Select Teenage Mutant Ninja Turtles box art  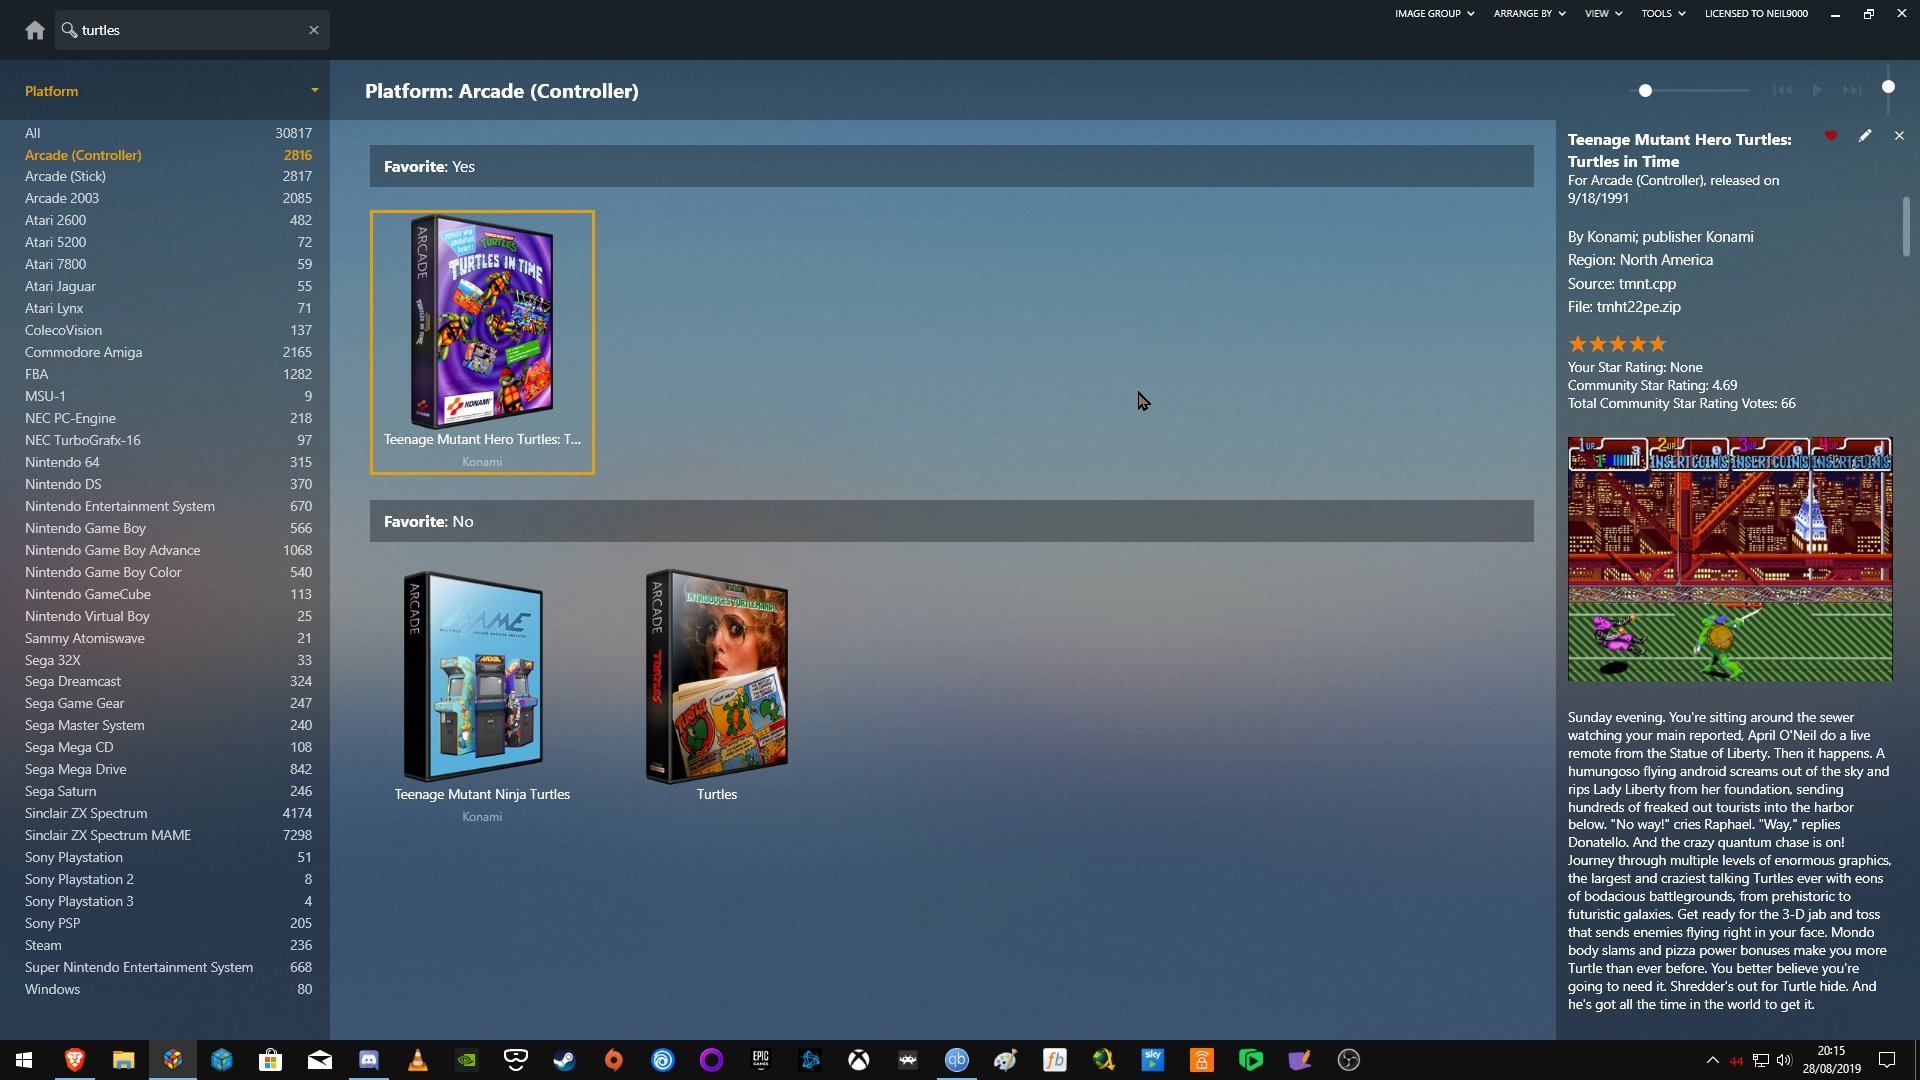click(x=473, y=676)
